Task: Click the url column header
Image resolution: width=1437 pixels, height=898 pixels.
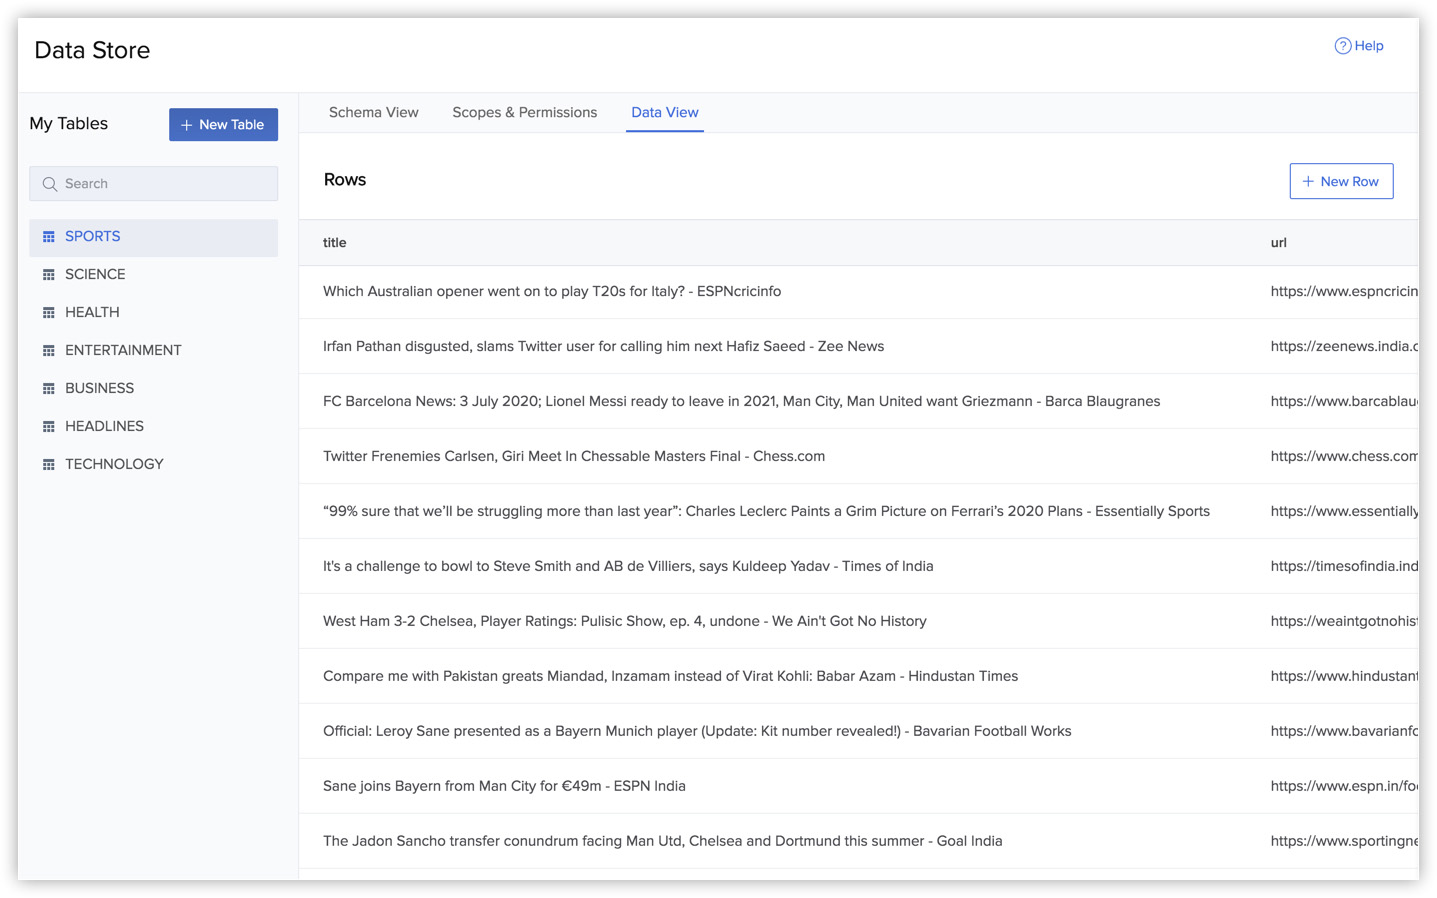Action: 1278,243
